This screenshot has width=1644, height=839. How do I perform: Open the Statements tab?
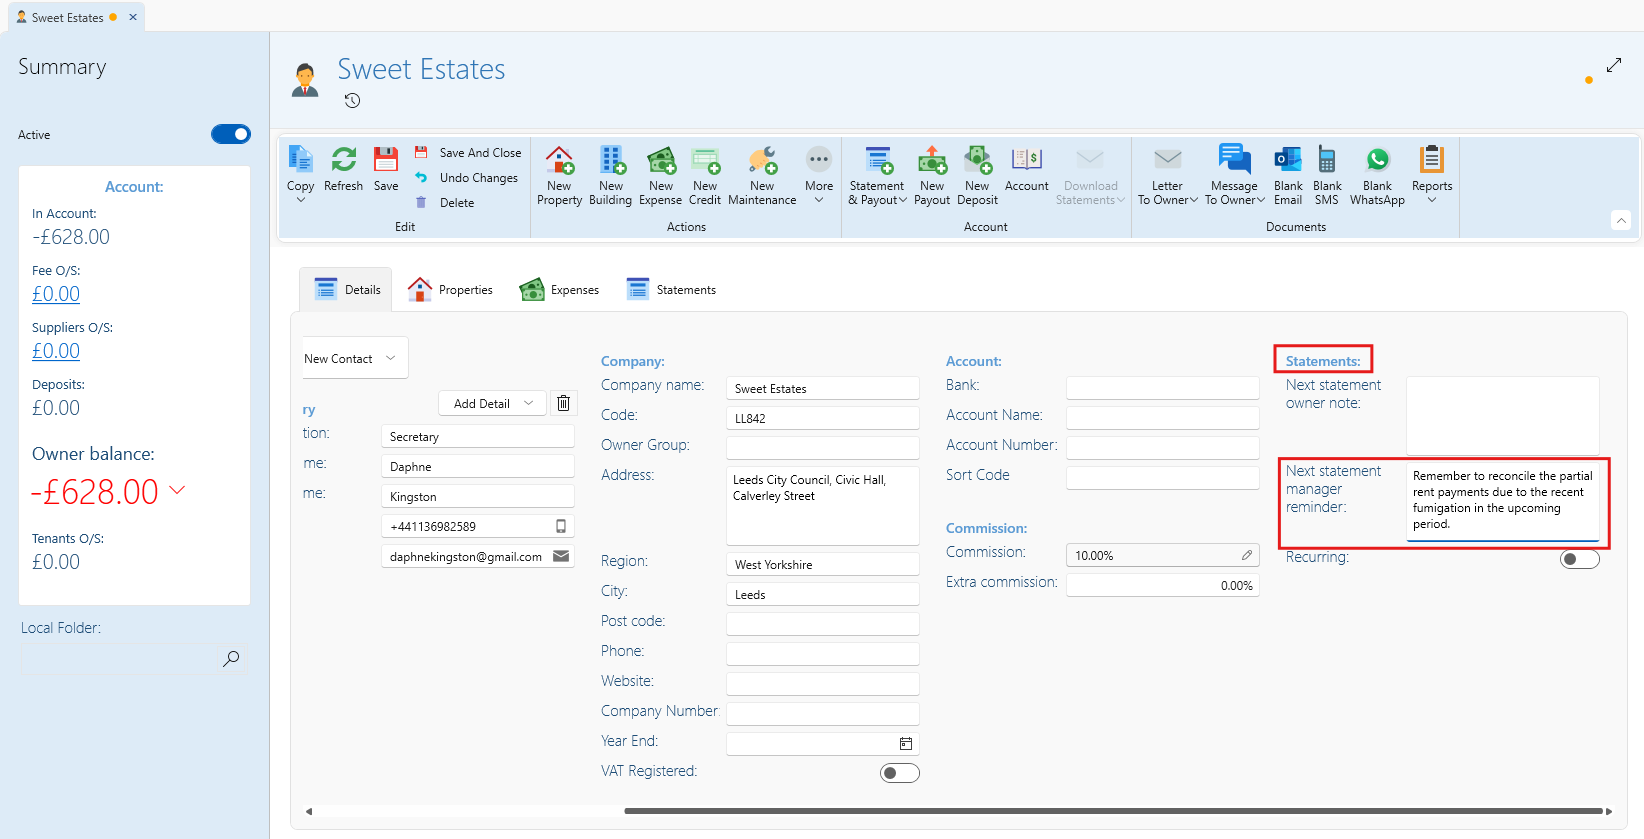coord(671,290)
